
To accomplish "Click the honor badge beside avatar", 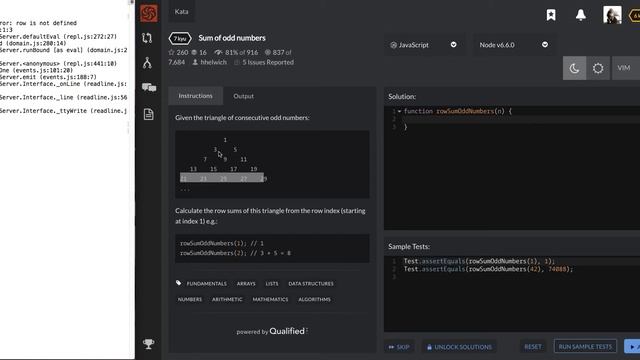I will point(635,16).
